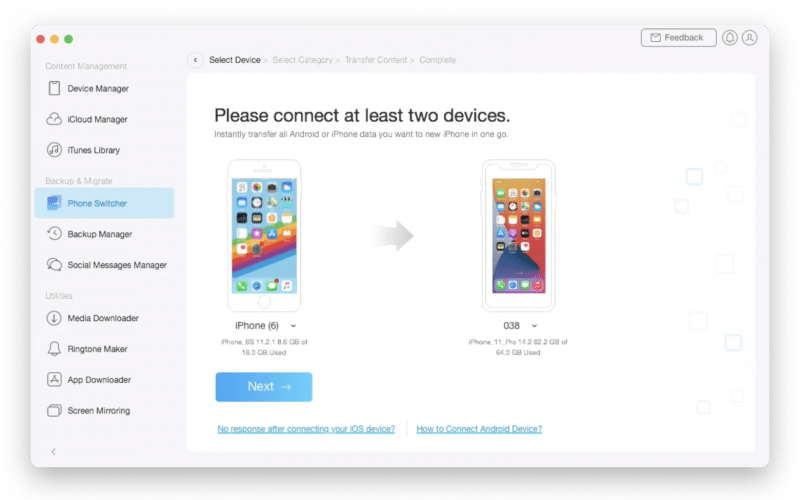
Task: Select the iTunes Library music icon
Action: point(54,151)
